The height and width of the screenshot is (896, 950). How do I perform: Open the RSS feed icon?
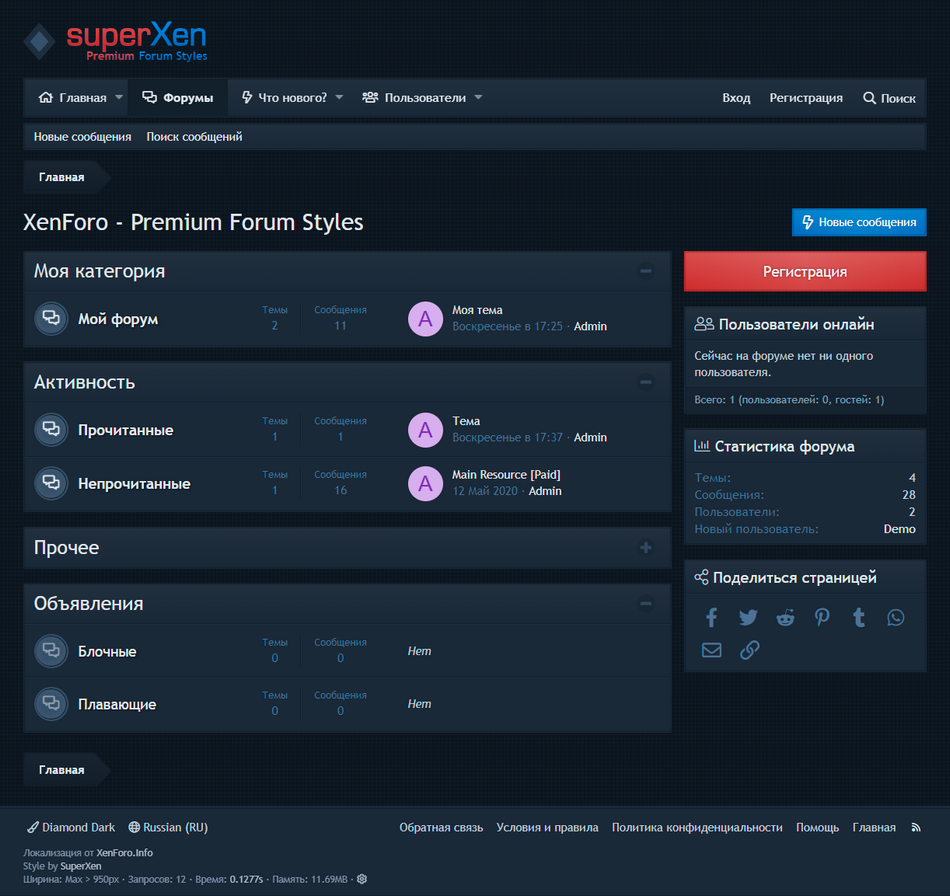(916, 828)
